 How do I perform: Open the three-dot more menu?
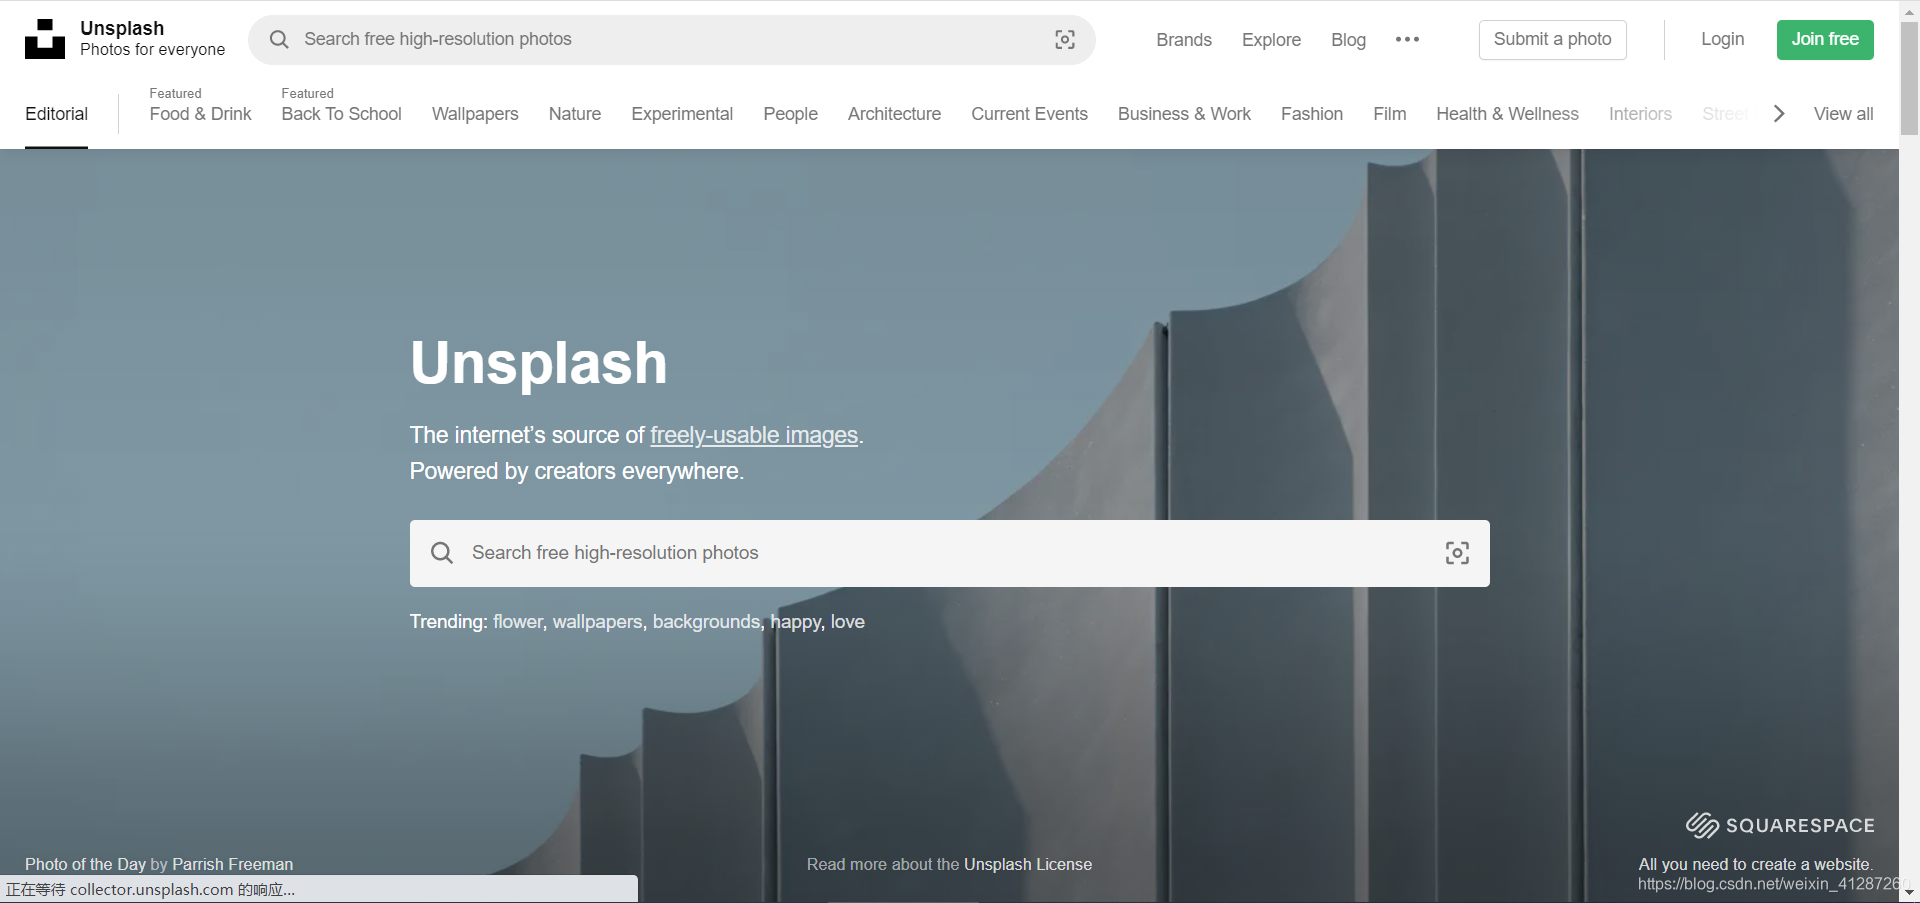(1407, 40)
